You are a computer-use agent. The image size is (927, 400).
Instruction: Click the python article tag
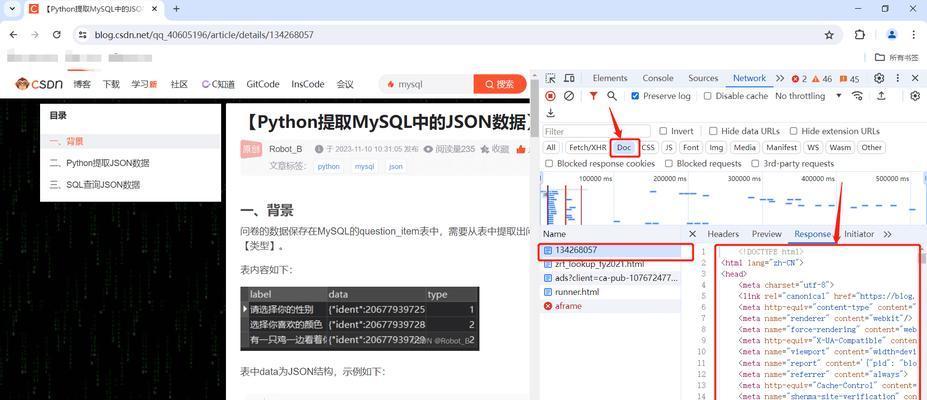tap(329, 167)
